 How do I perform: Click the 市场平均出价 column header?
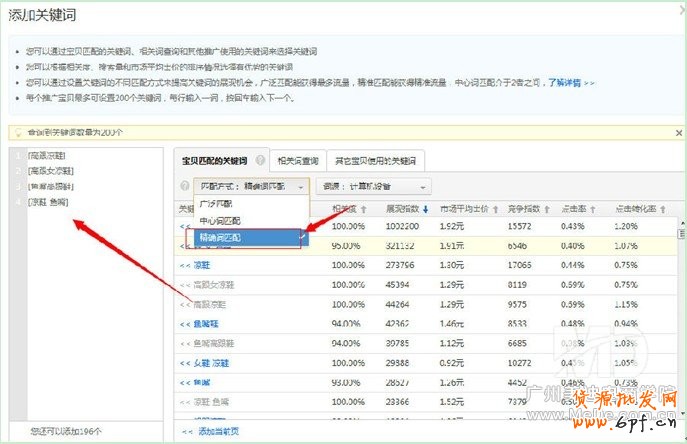coord(464,209)
